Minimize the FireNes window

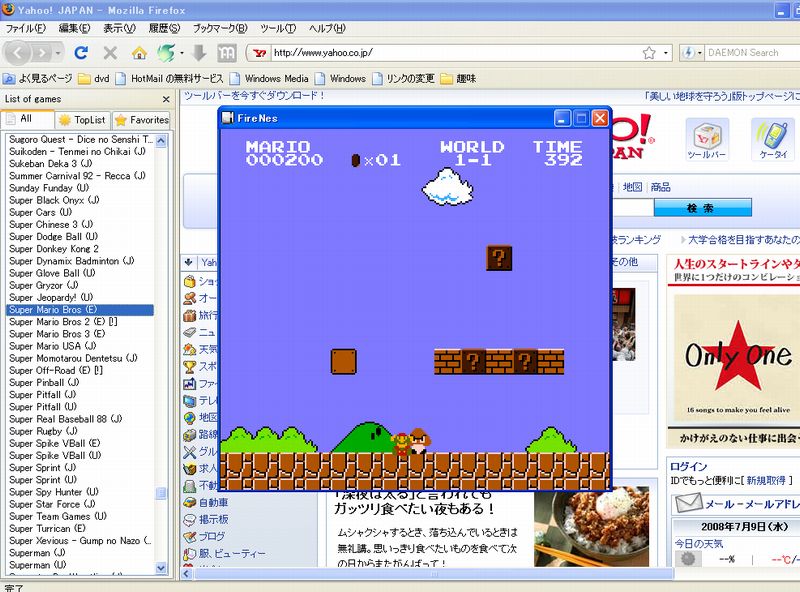coord(562,118)
